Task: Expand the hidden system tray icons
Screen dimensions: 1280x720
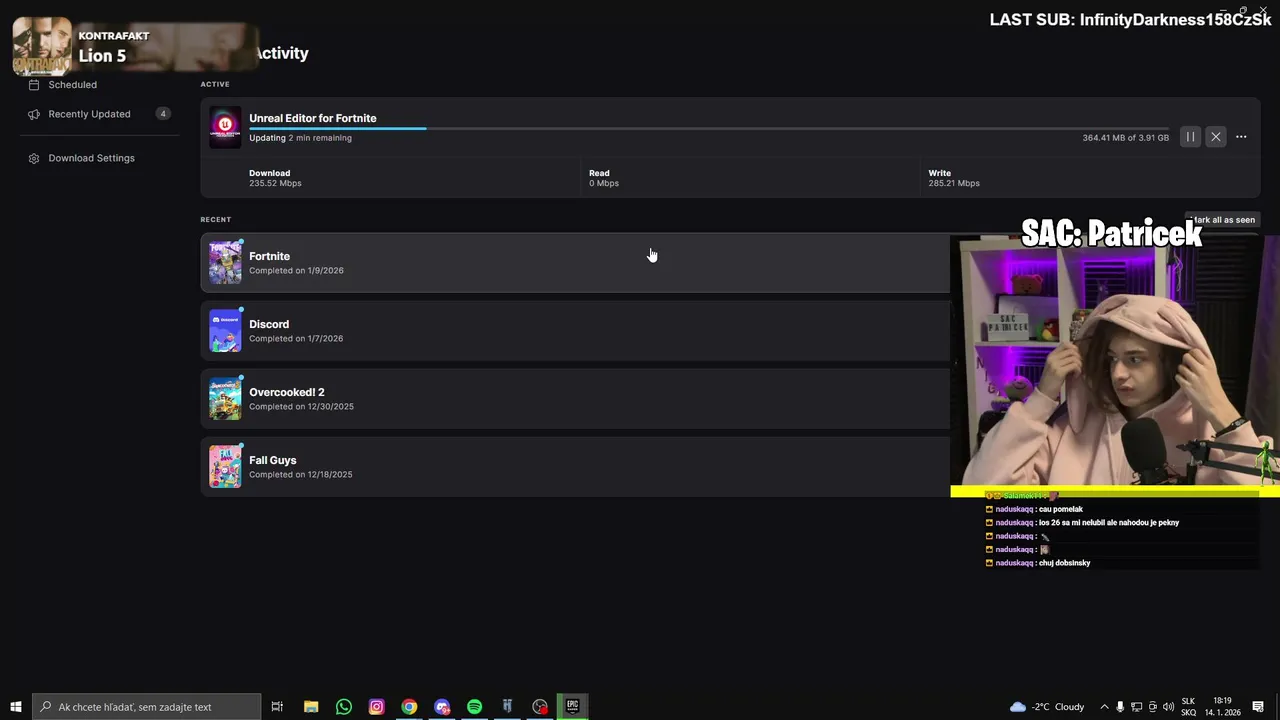Action: pos(1104,707)
